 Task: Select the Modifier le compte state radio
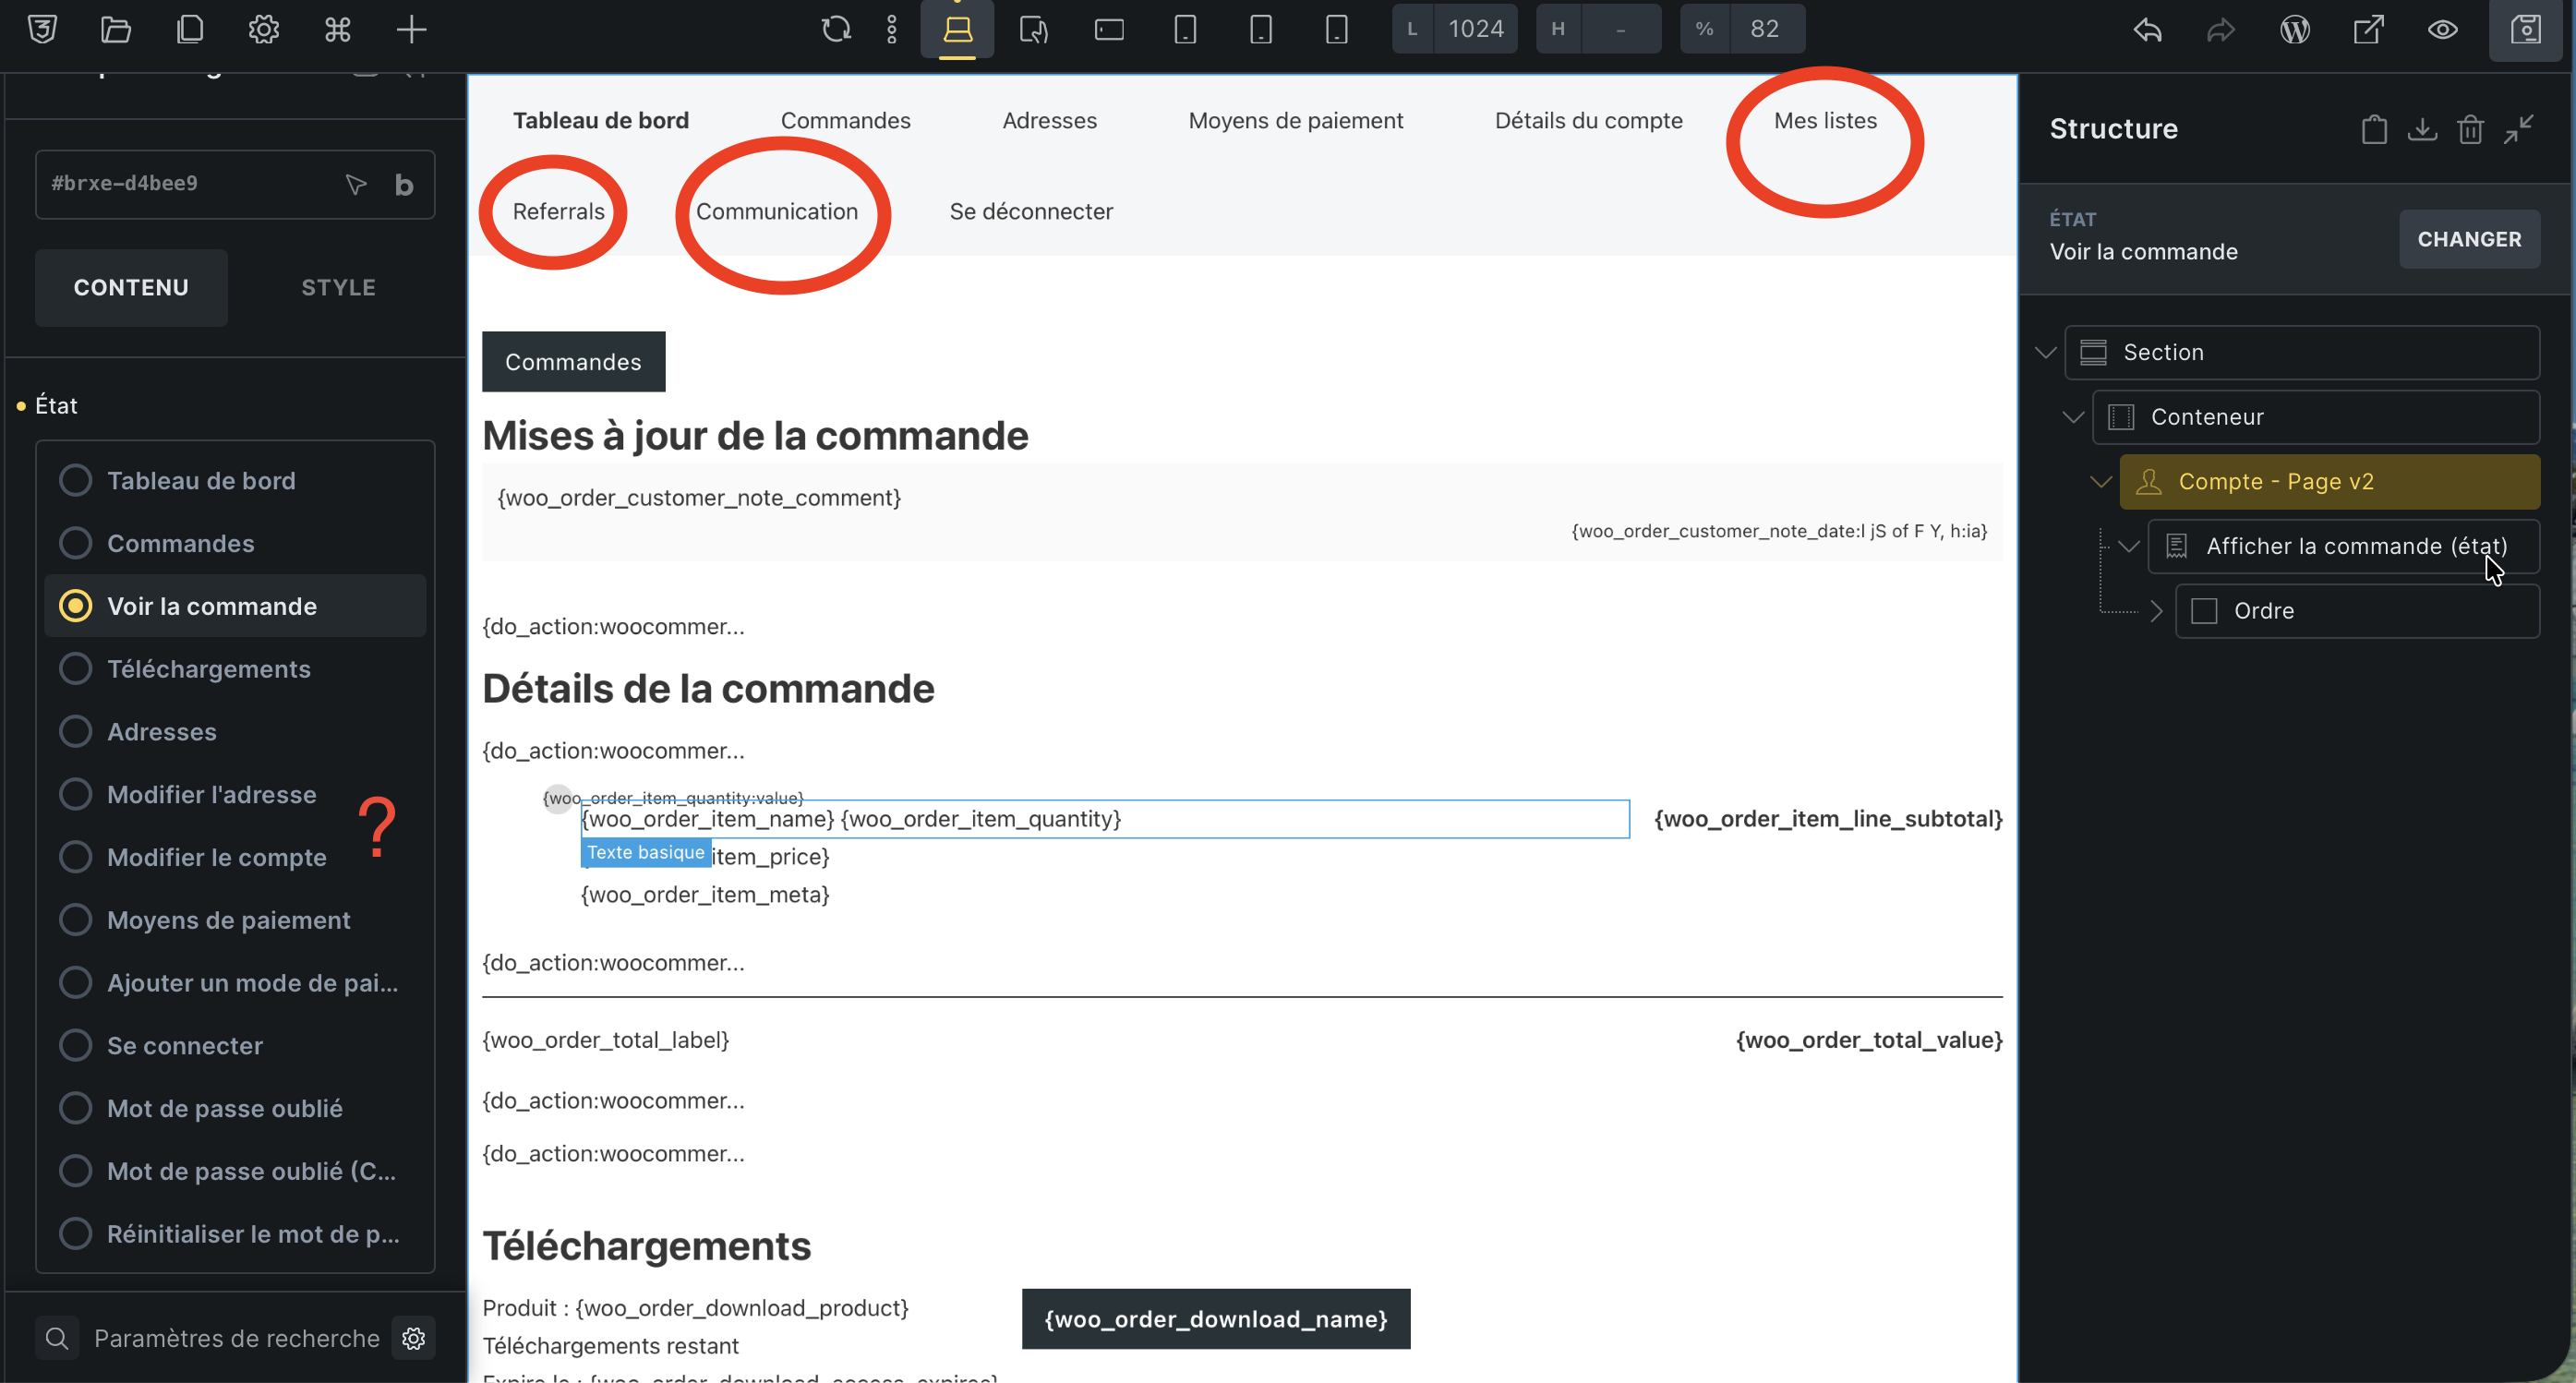coord(75,857)
